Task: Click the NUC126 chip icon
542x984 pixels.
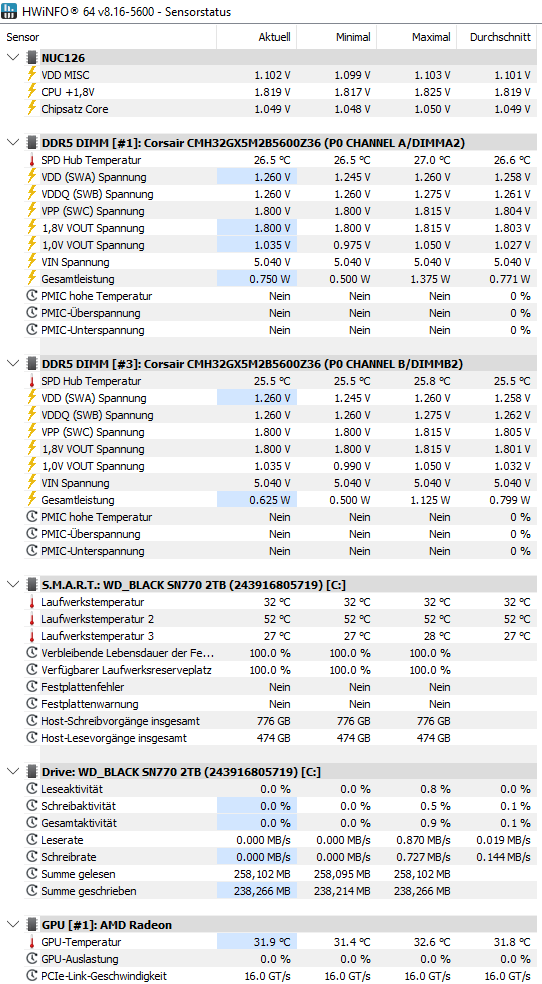Action: [31, 58]
